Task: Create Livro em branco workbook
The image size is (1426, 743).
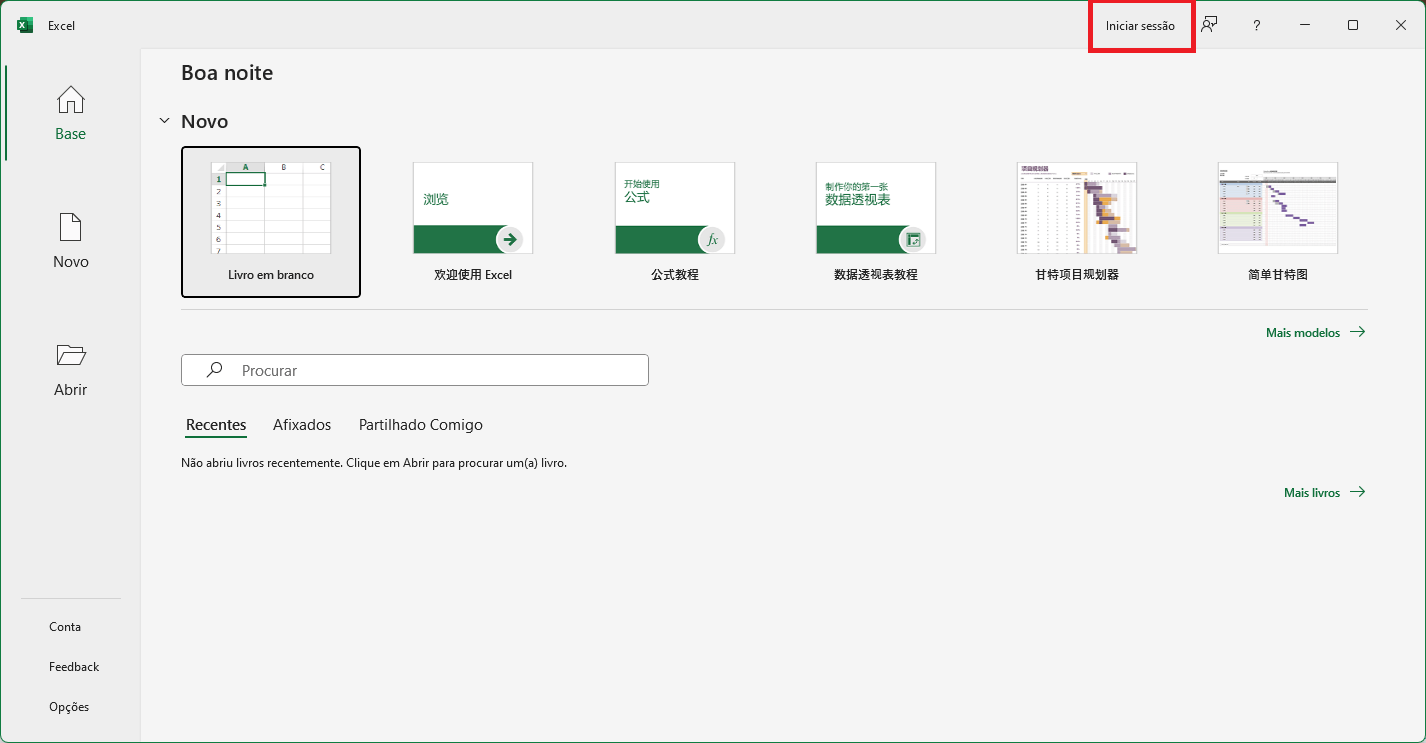Action: pos(271,222)
